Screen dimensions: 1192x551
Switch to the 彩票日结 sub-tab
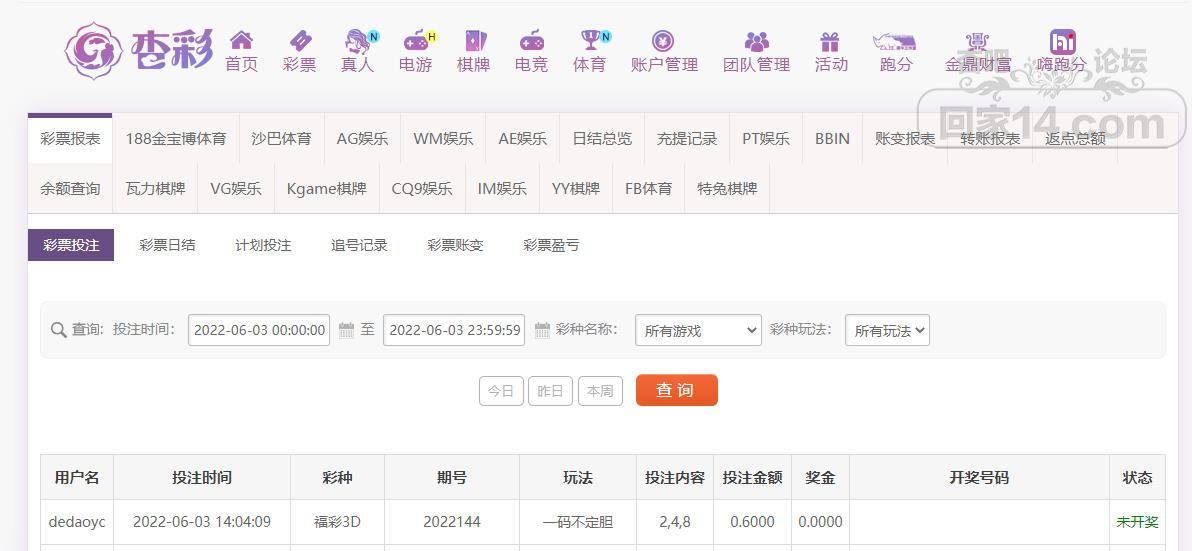click(x=167, y=245)
